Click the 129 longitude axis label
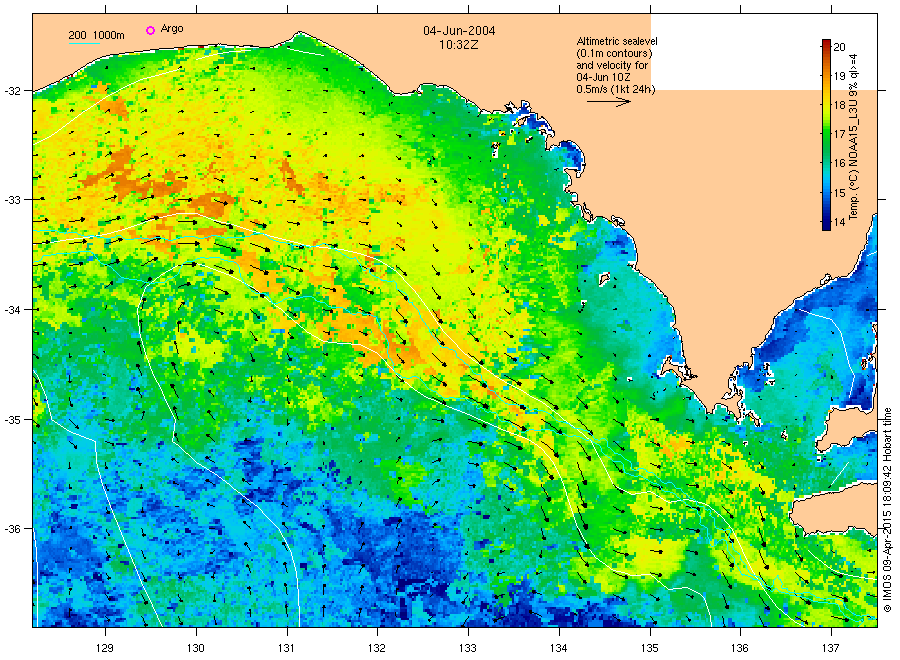 point(105,648)
